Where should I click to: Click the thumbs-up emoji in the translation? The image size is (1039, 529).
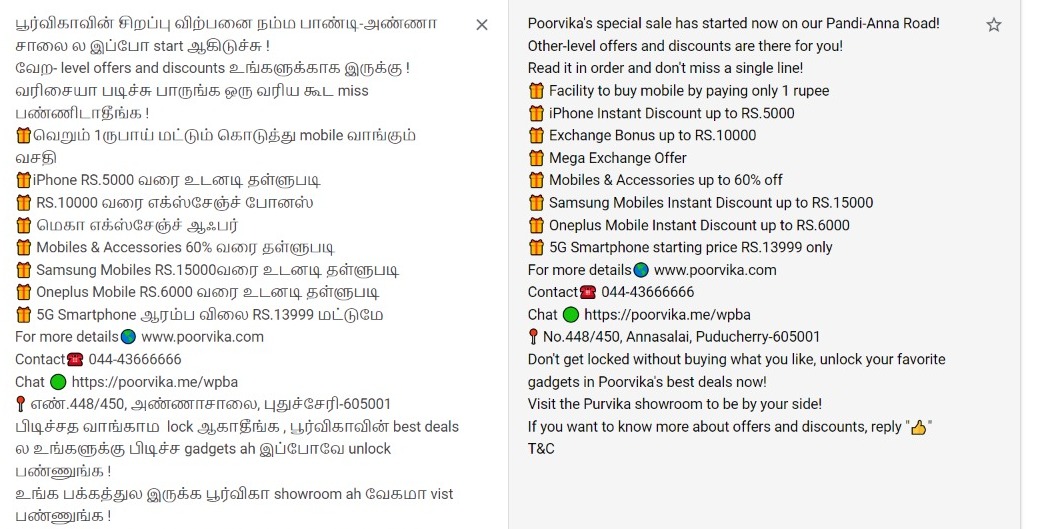pos(918,427)
